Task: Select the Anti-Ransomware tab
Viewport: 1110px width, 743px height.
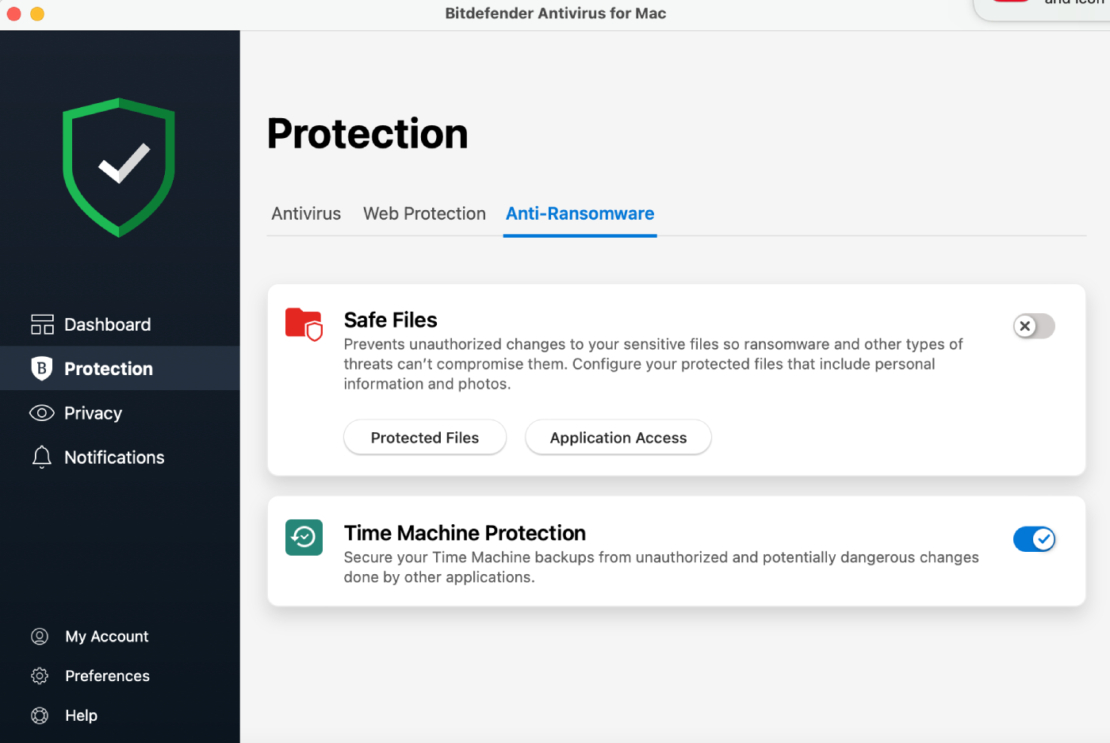Action: click(579, 213)
